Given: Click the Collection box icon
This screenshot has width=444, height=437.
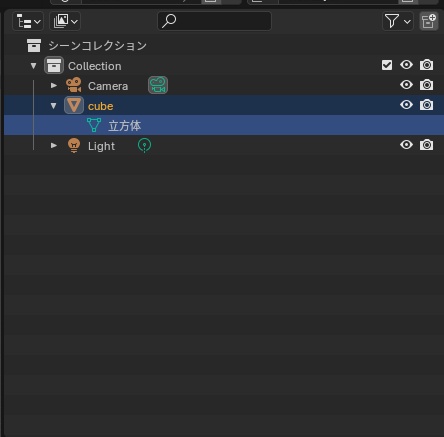Looking at the screenshot, I should point(54,65).
